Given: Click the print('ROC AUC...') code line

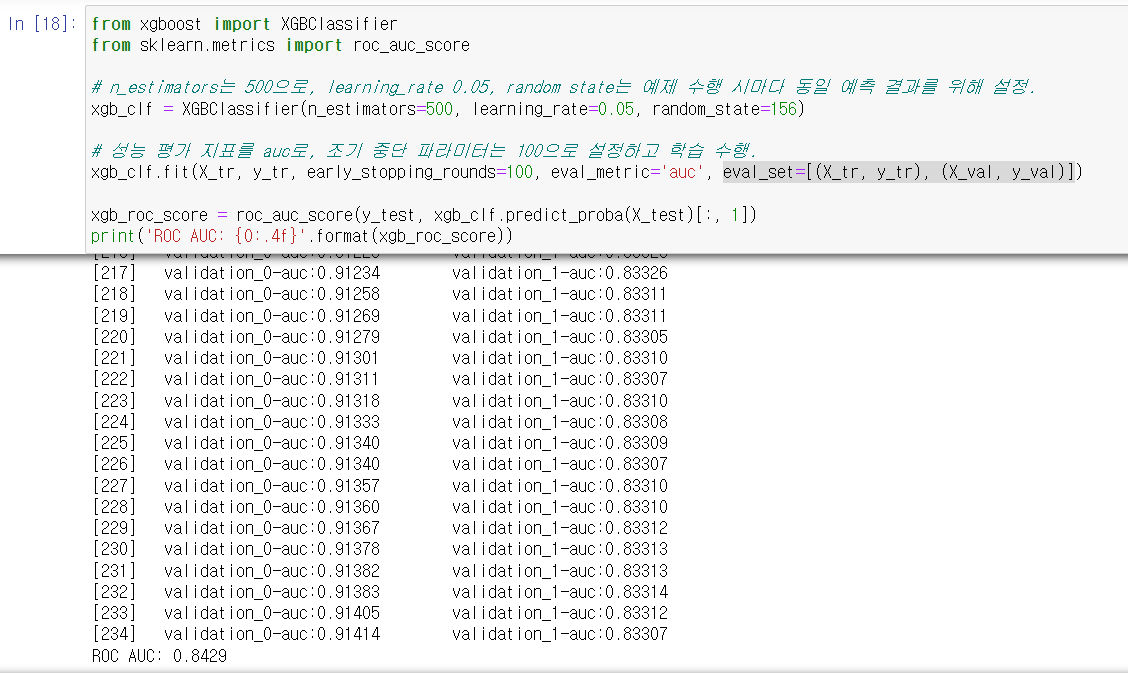Looking at the screenshot, I should pos(302,236).
